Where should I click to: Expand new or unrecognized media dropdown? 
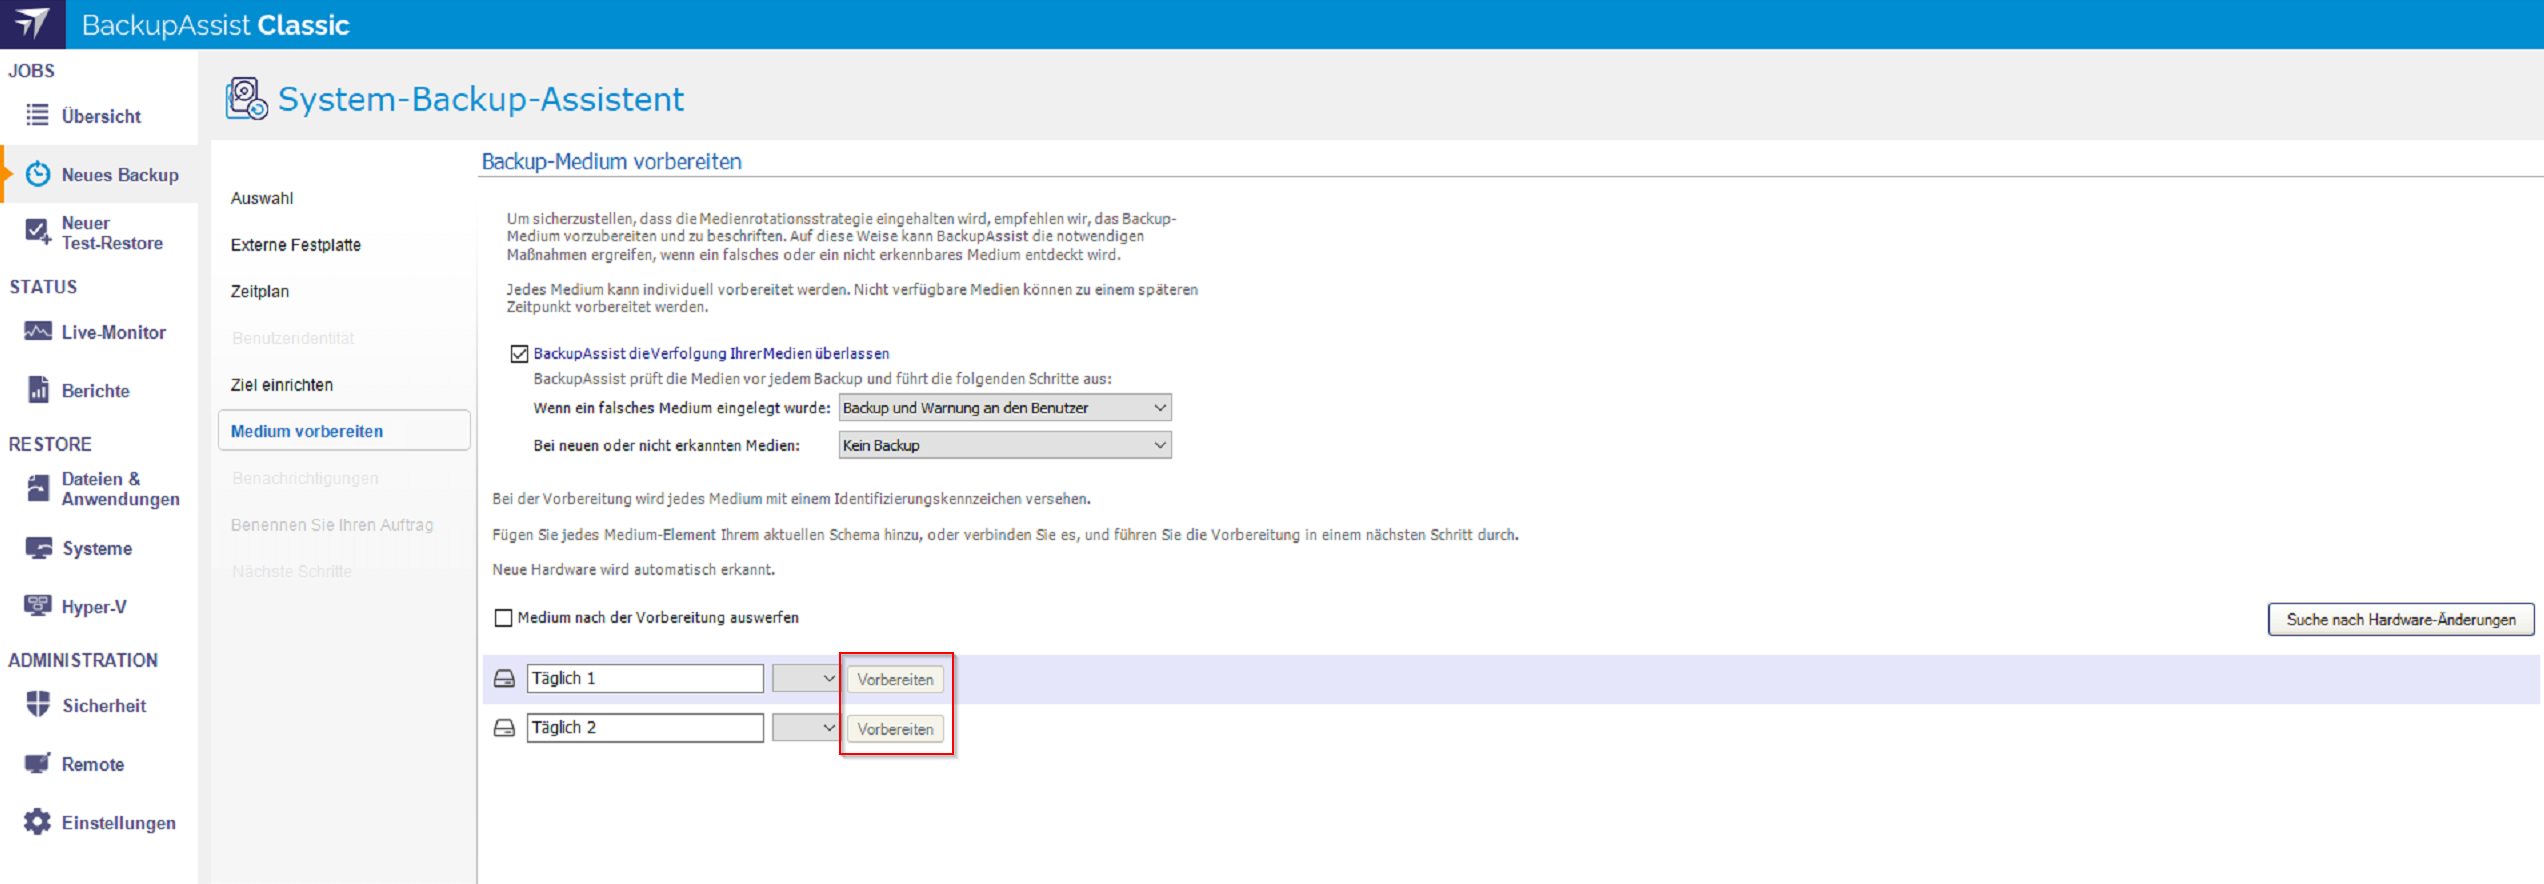click(1004, 445)
